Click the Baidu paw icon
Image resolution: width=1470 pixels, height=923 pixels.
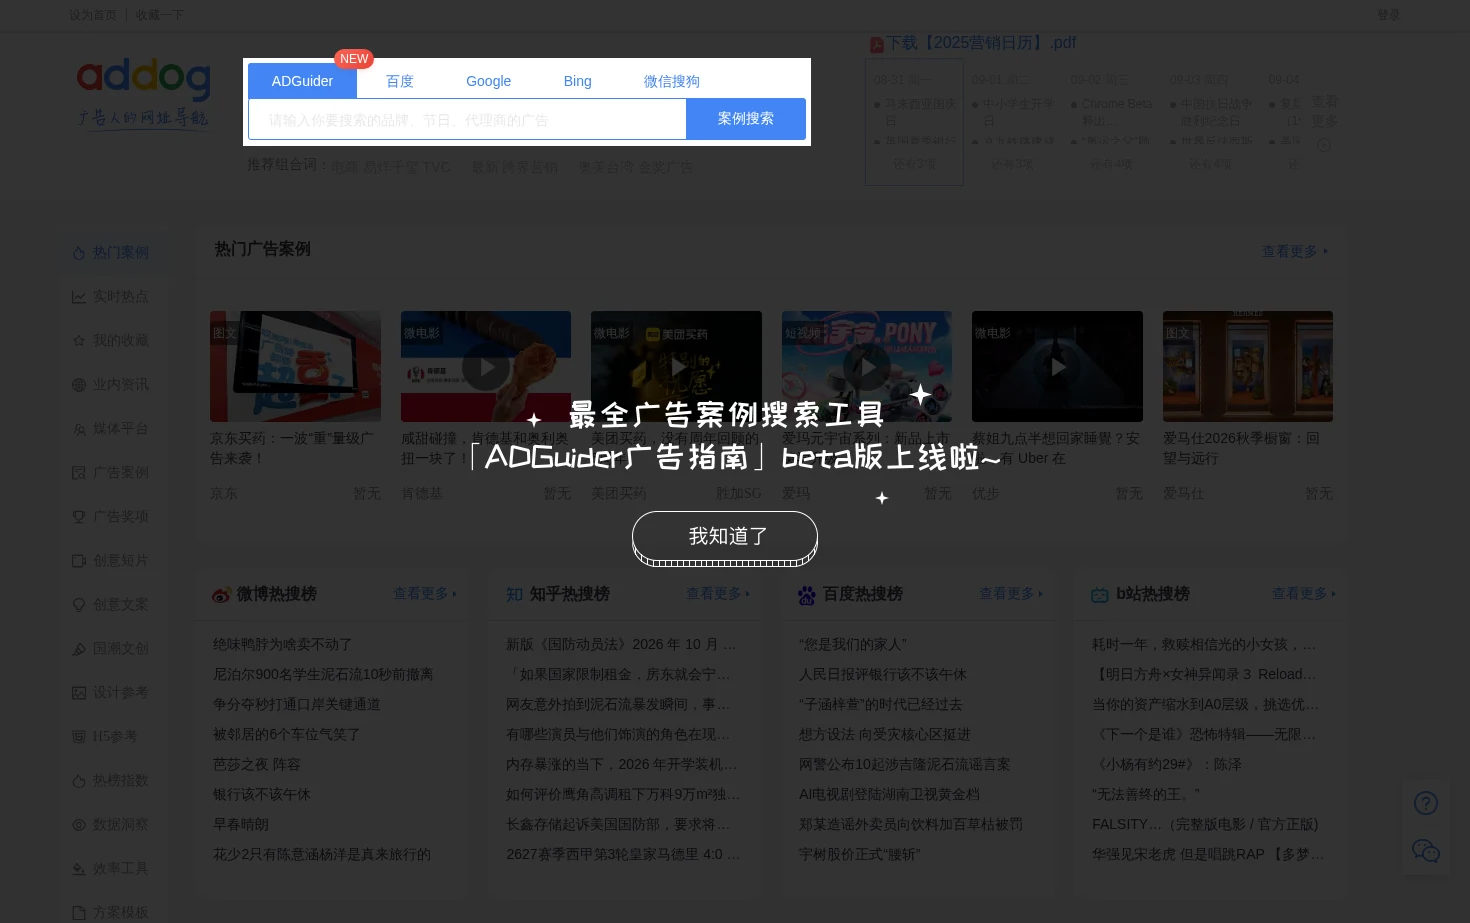(x=807, y=595)
